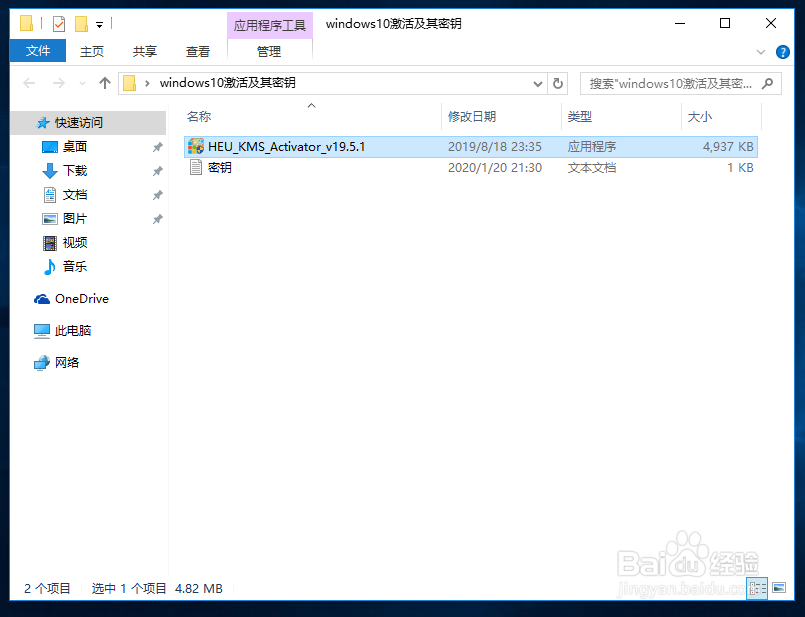
Task: Switch to the 共享 ribbon tab
Action: (144, 51)
